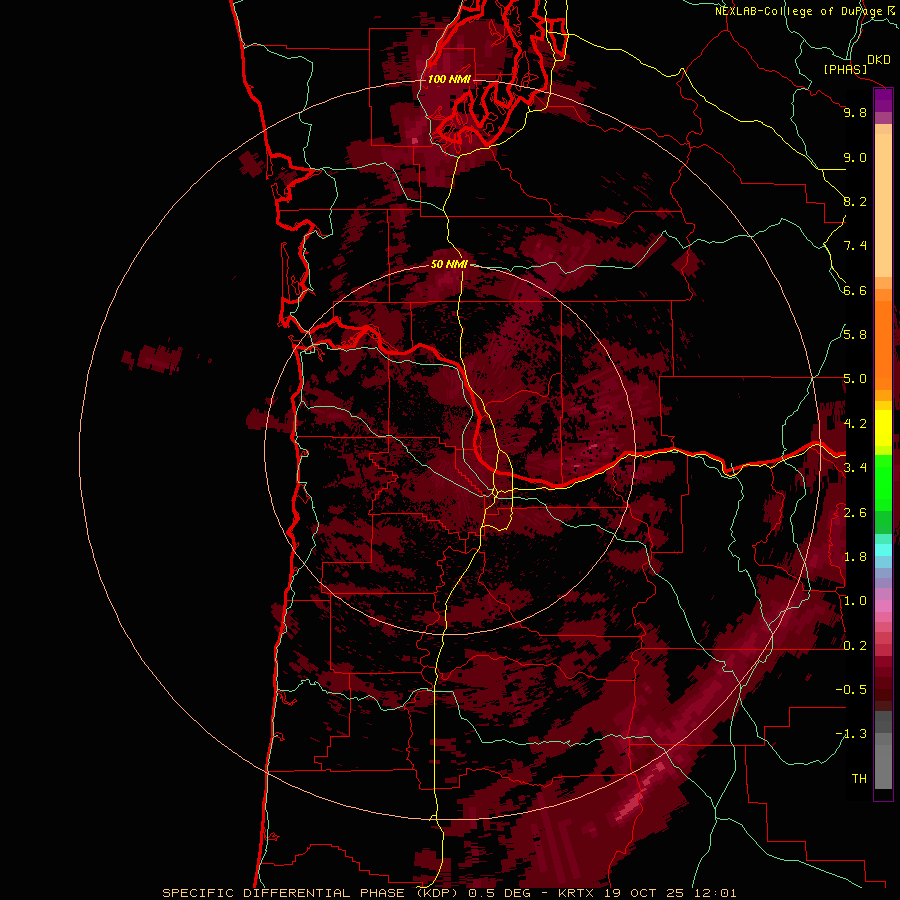Select the 100 NMI range ring label
This screenshot has width=900, height=900.
[x=449, y=79]
